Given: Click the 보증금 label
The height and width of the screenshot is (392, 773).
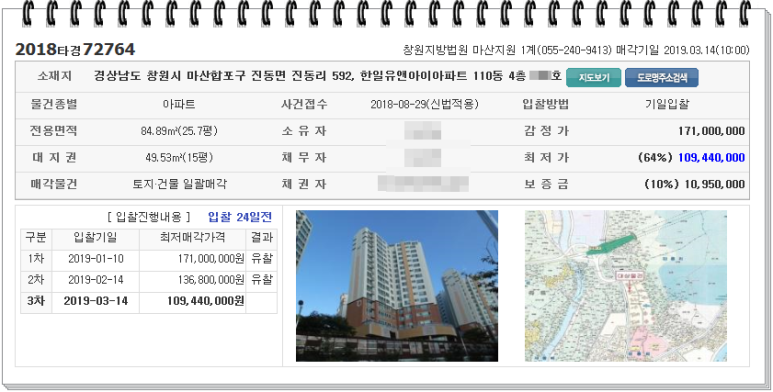Looking at the screenshot, I should pyautogui.click(x=546, y=184).
